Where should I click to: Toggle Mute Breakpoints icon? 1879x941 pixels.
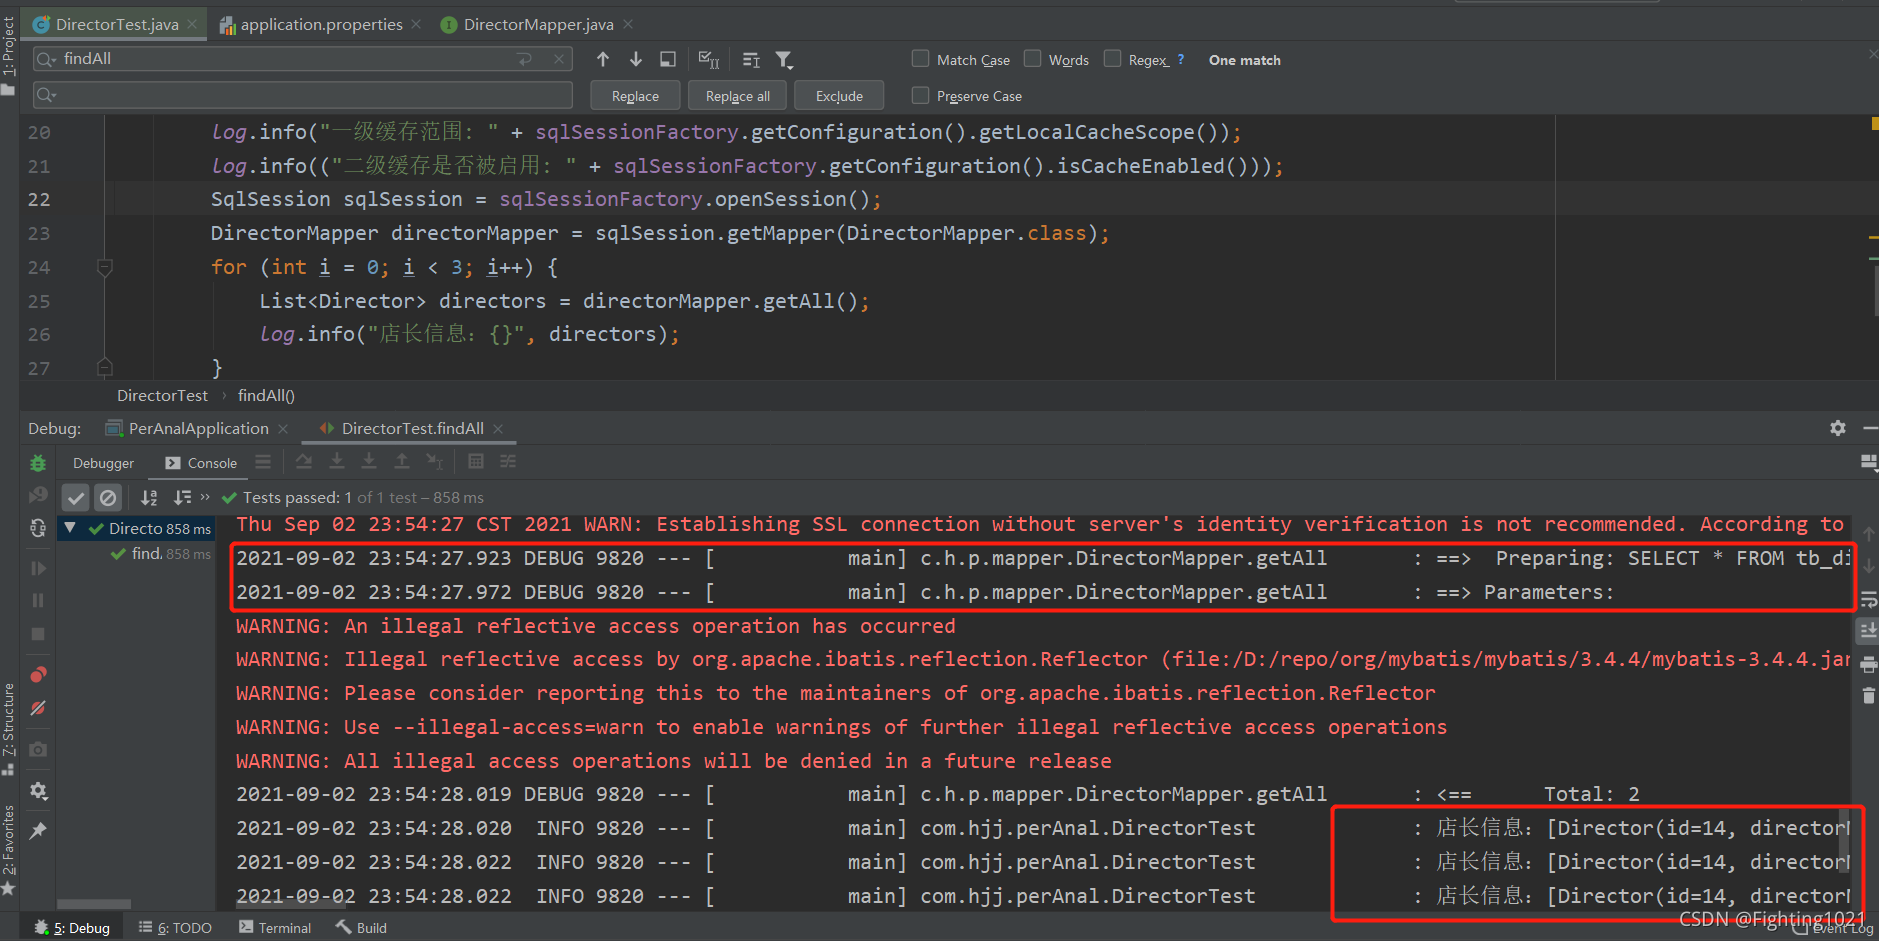pyautogui.click(x=38, y=708)
